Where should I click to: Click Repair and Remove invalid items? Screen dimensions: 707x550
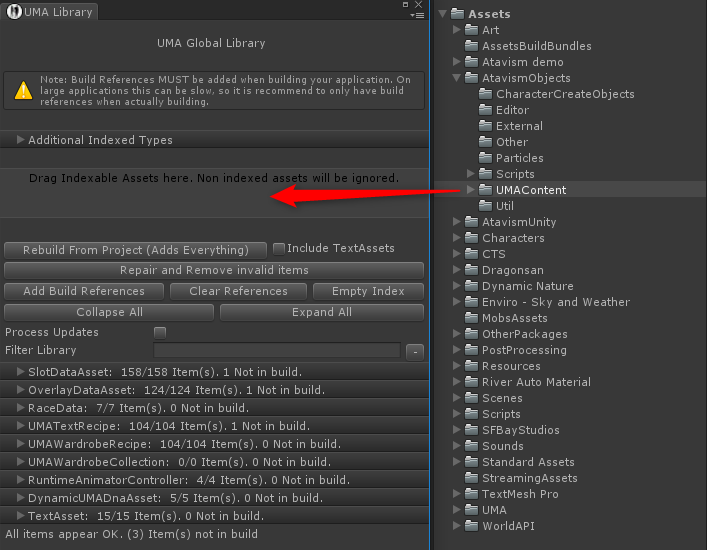coord(214,270)
